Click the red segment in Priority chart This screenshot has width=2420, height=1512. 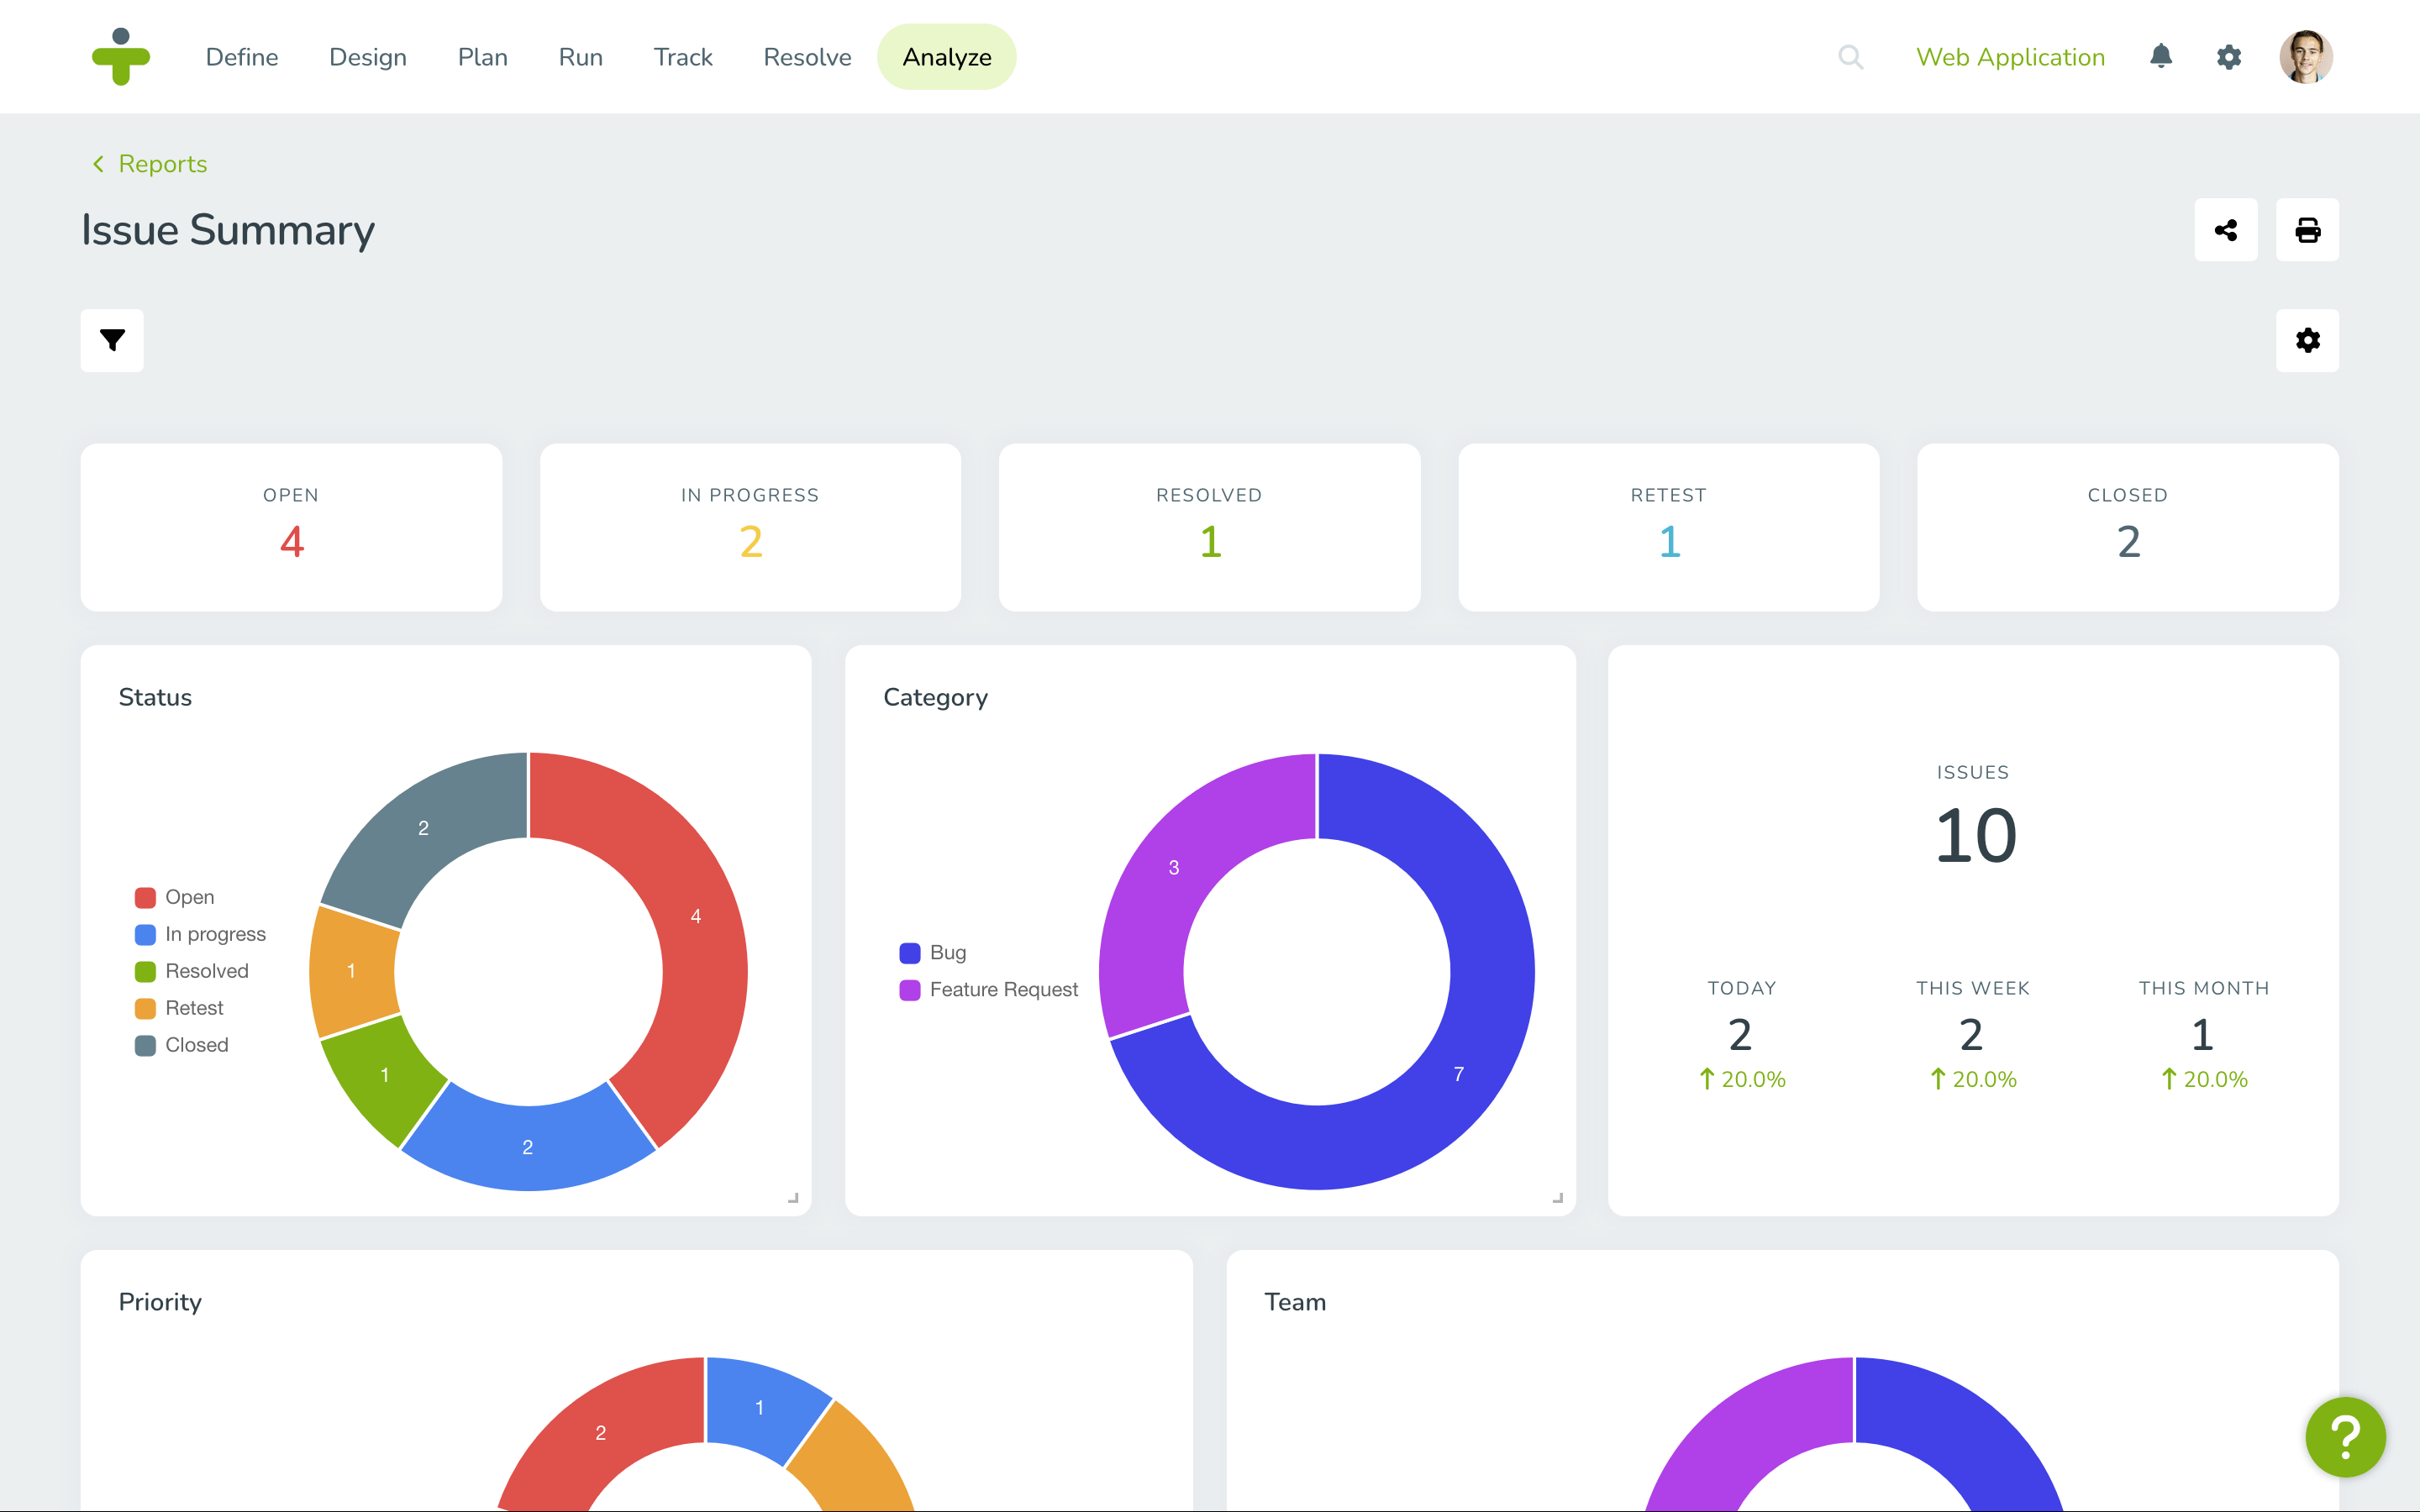[x=600, y=1432]
